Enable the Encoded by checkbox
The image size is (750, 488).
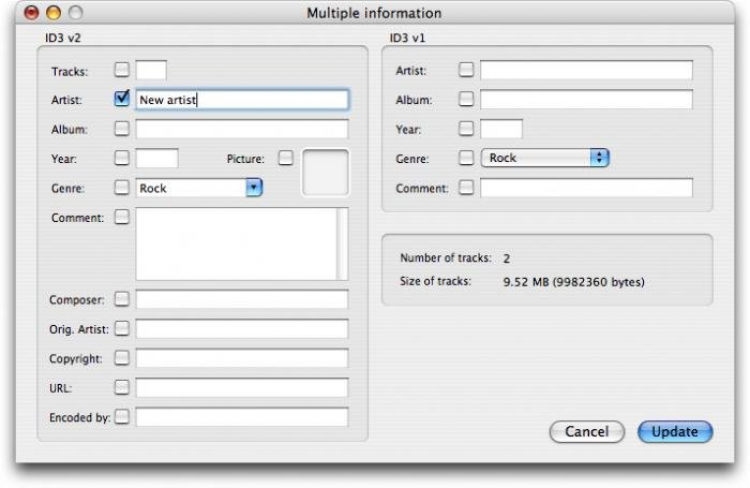[x=122, y=417]
